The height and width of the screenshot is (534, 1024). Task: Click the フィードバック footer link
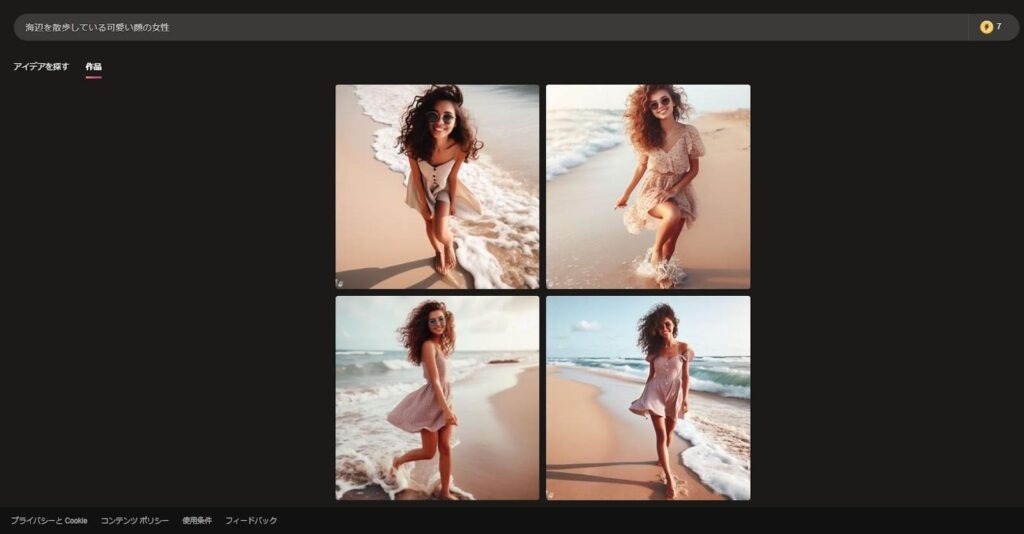point(251,521)
